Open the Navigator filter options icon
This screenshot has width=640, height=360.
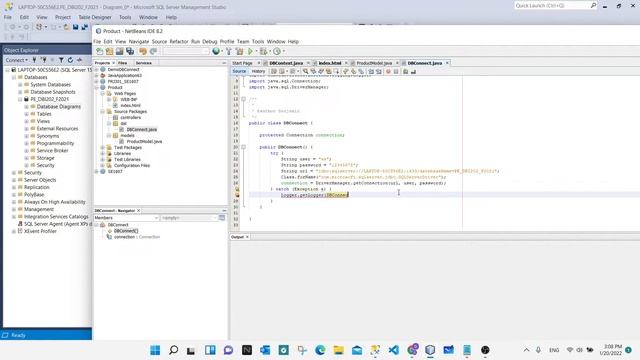coord(222,218)
